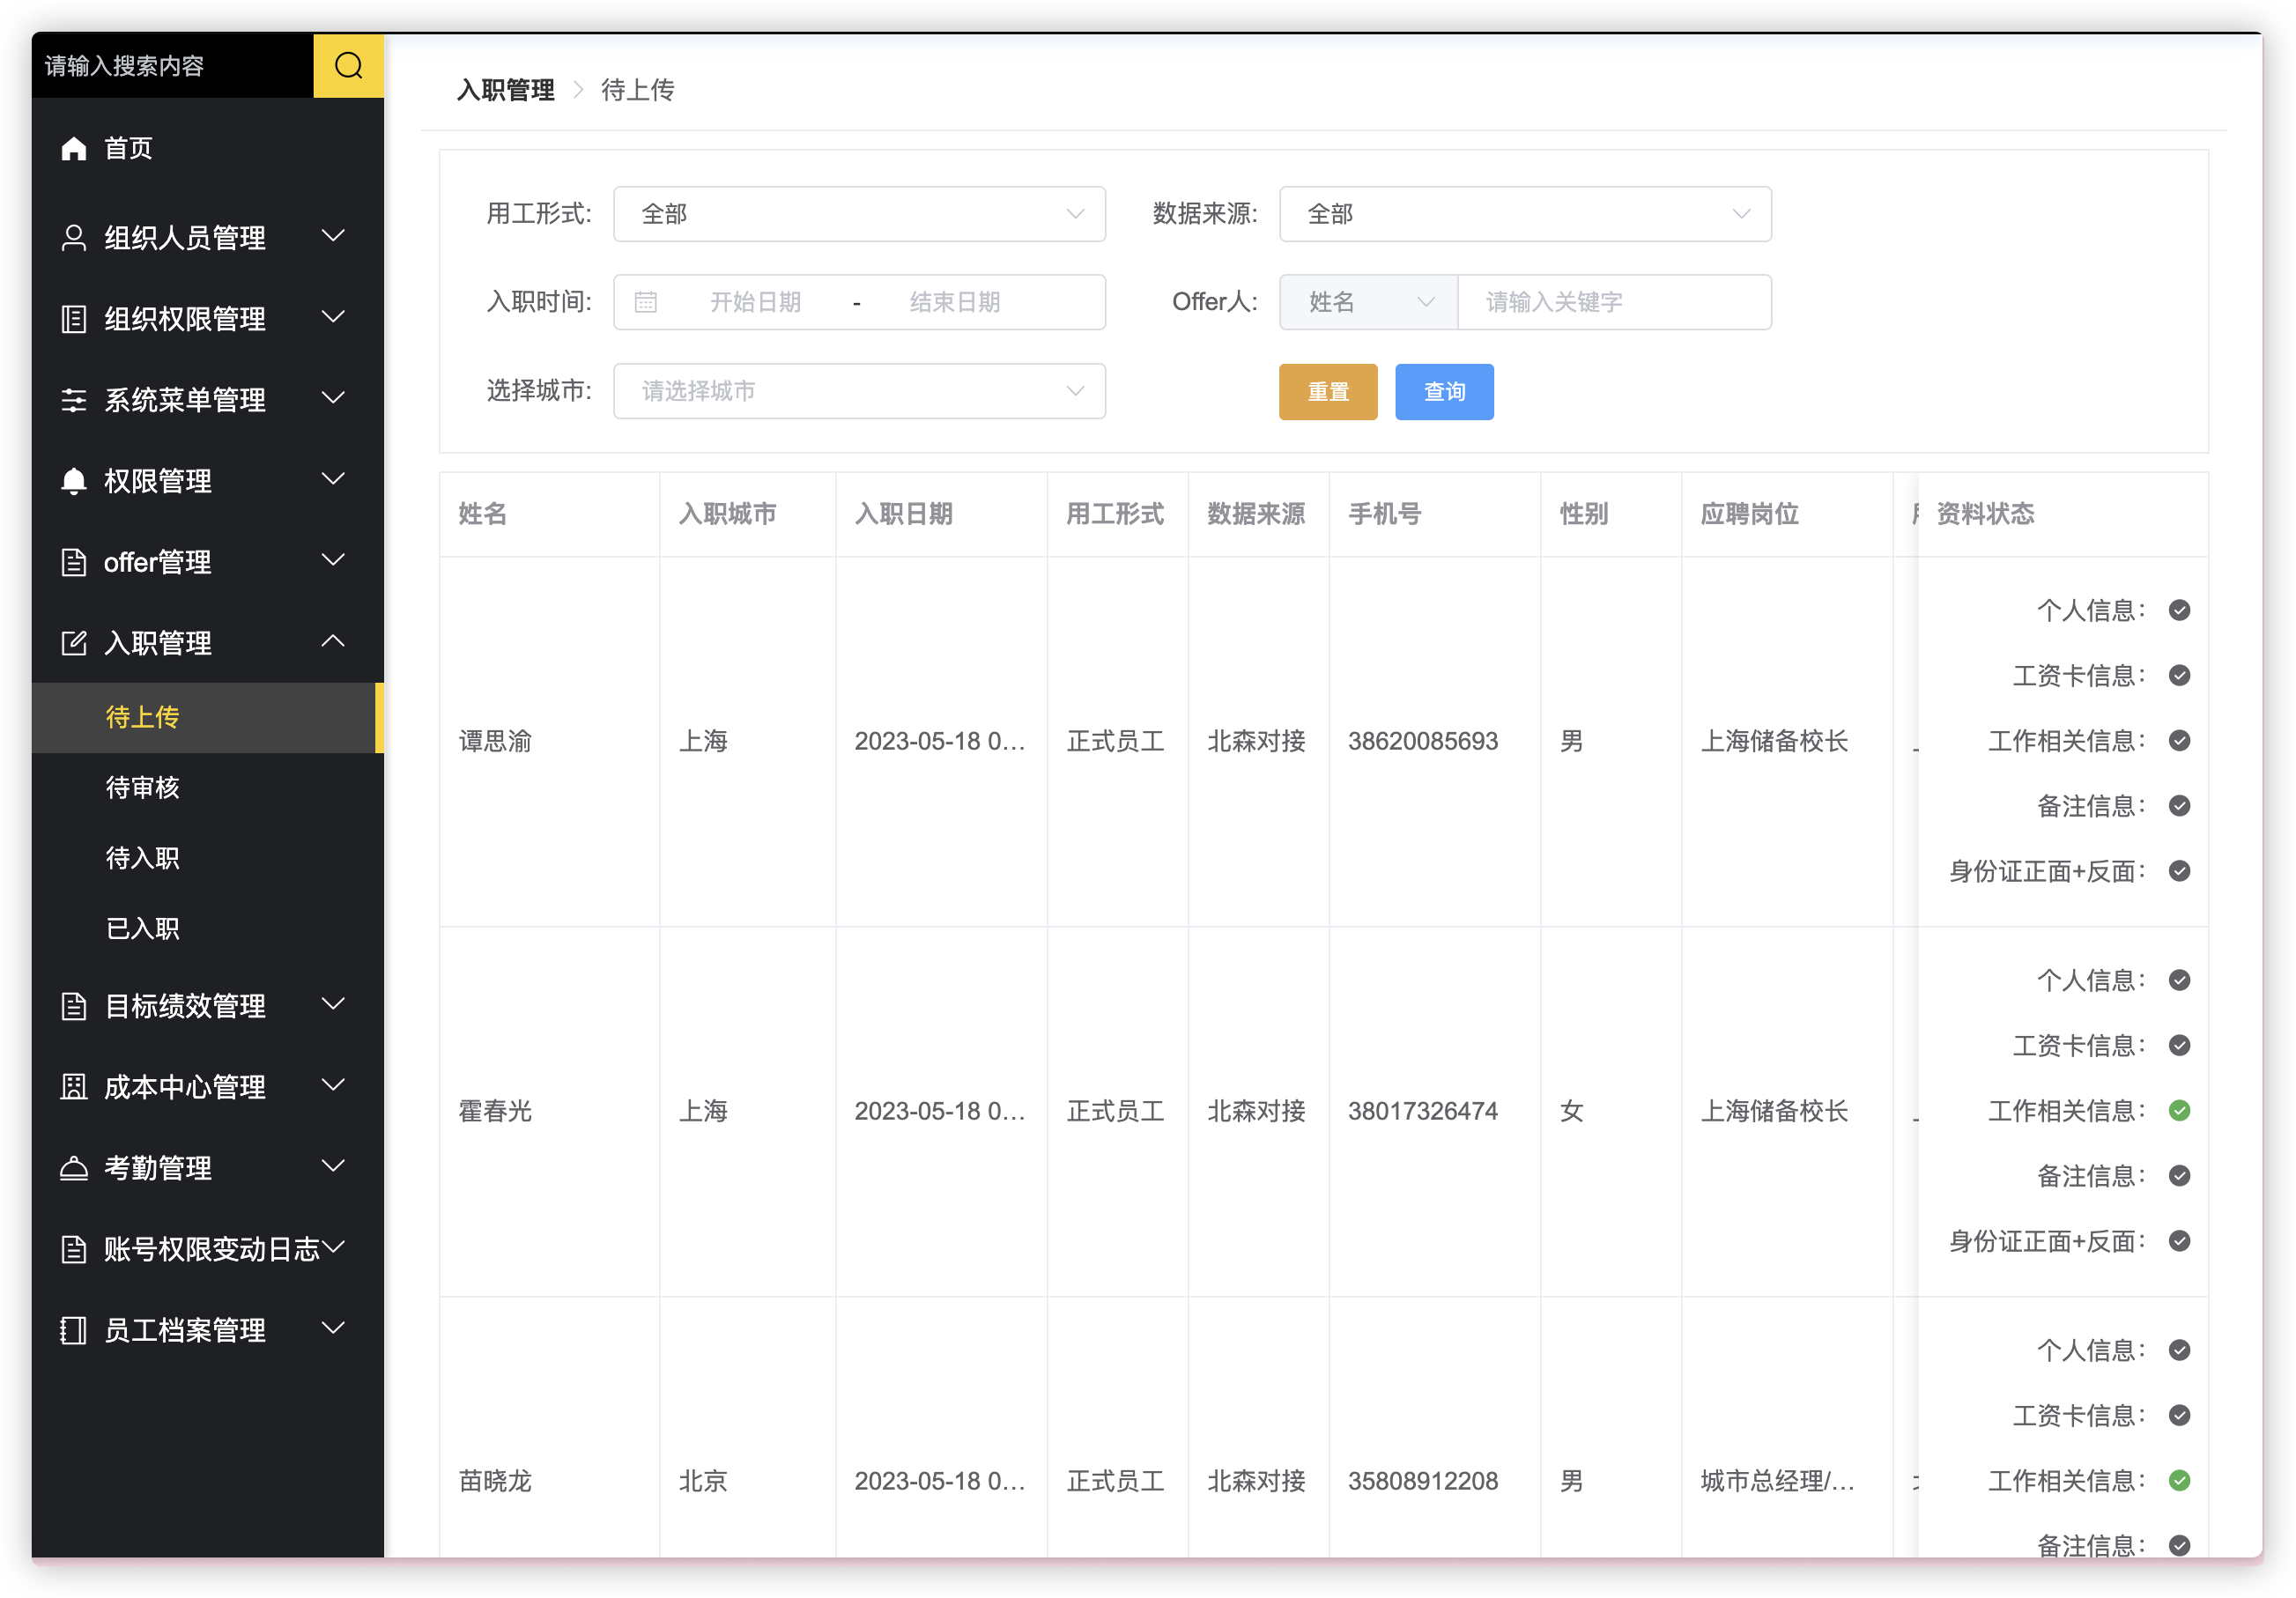The width and height of the screenshot is (2296, 1598).
Task: Click 谭思渝's 个人信息 status check icon
Action: tap(2179, 610)
